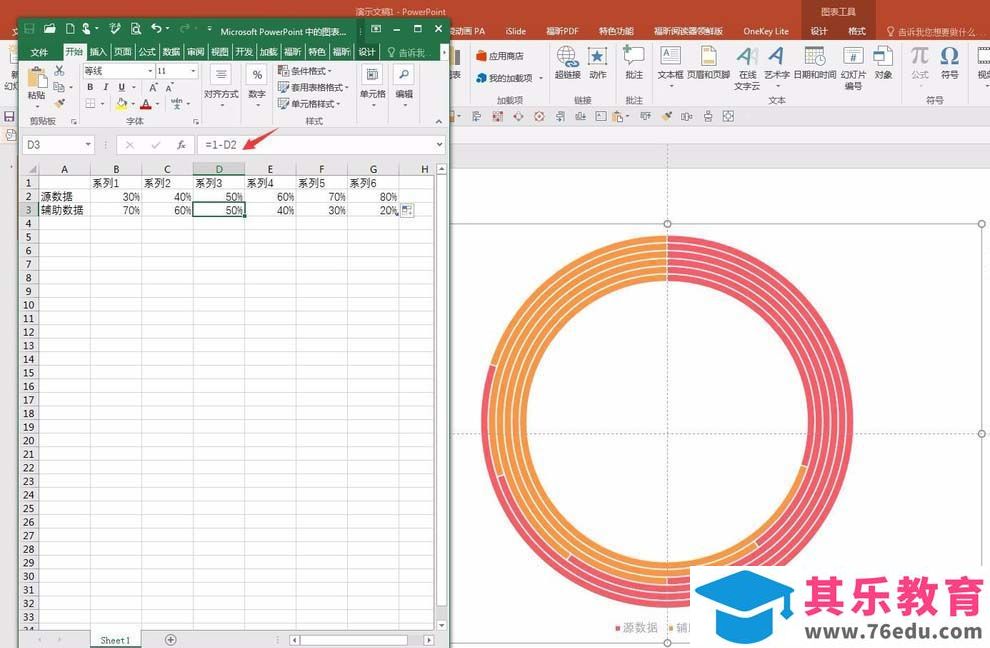Apply the yellow fill color bucket
Screen dimensions: 990x648
click(x=122, y=104)
